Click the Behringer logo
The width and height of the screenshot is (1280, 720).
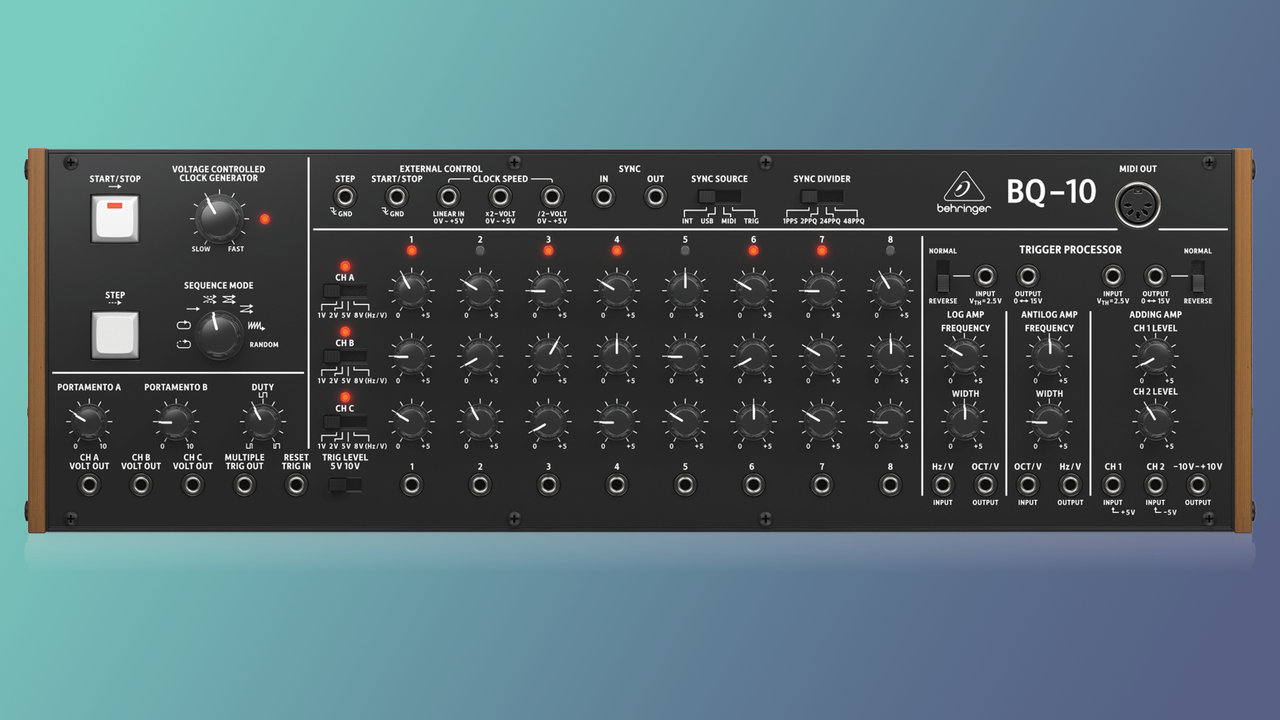tap(966, 192)
